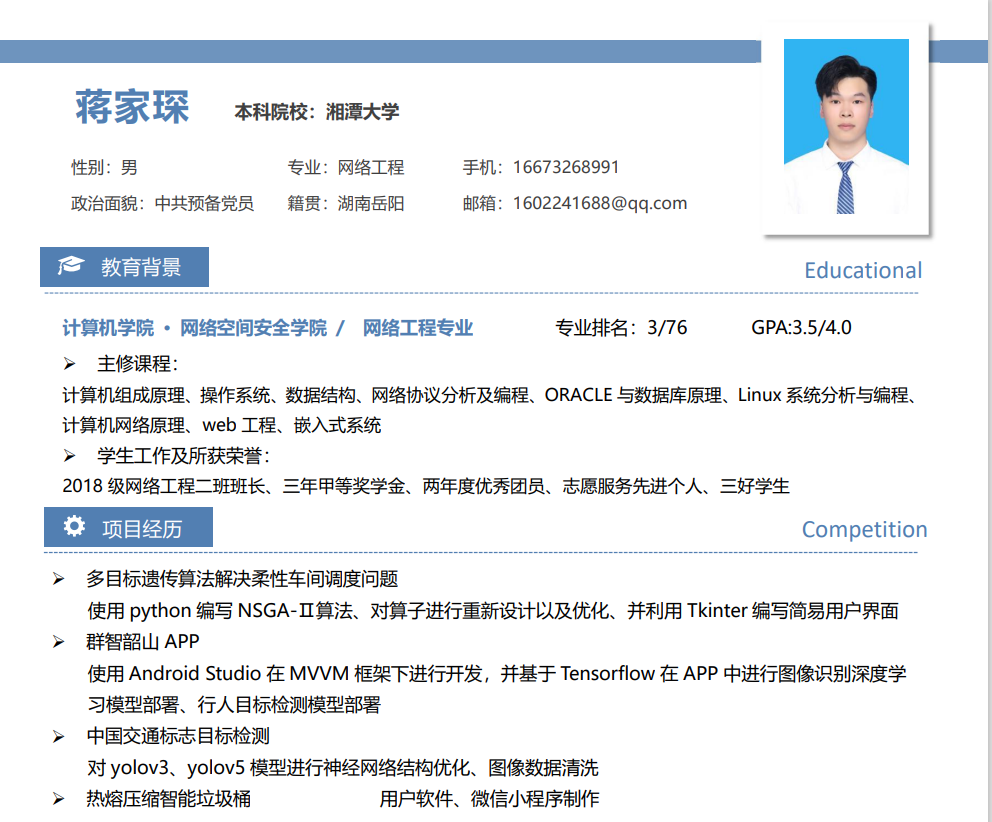The width and height of the screenshot is (992, 822).
Task: Click arrow bullet beside 多目标遗传算法 project
Action: pos(59,579)
